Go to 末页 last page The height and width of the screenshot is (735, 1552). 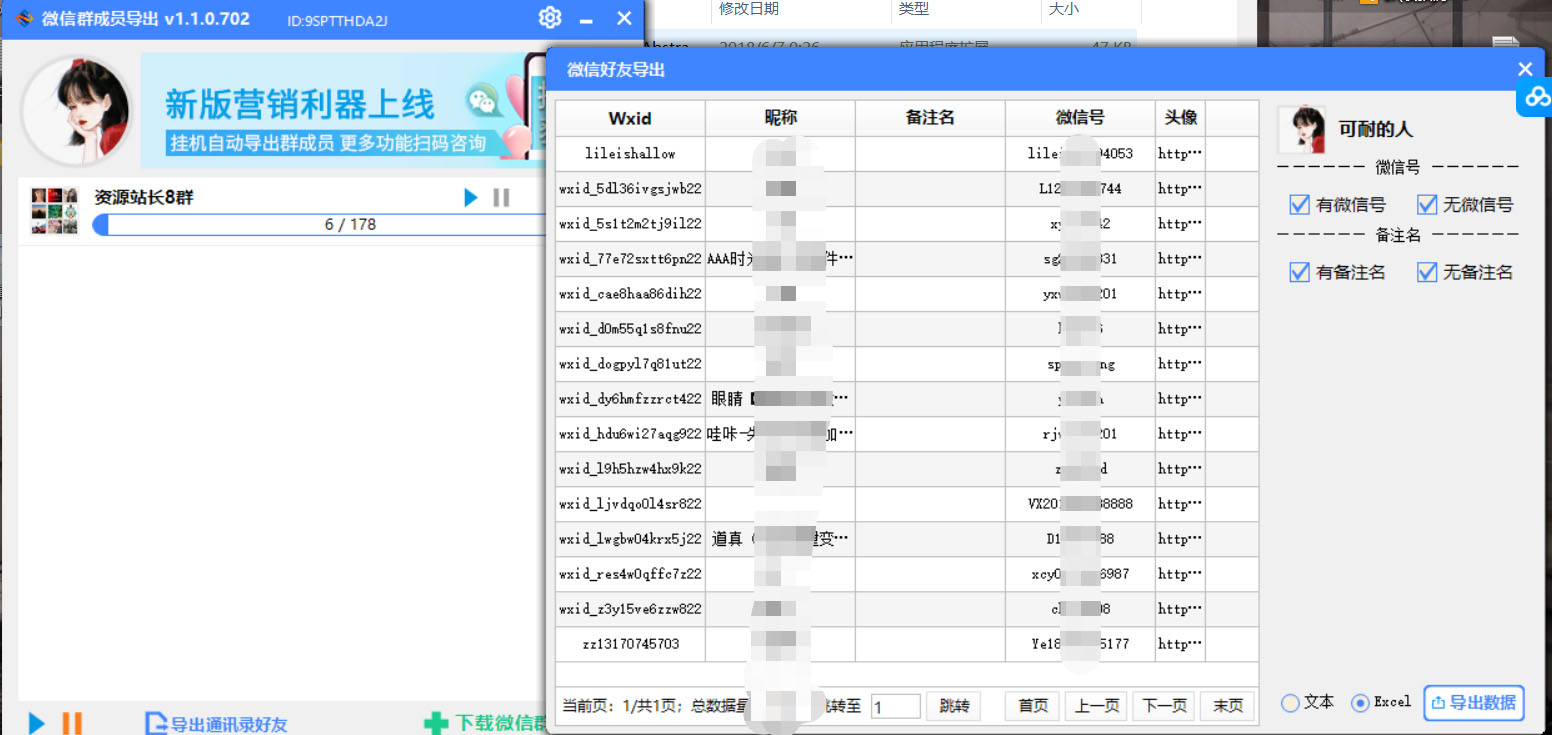click(x=1227, y=706)
